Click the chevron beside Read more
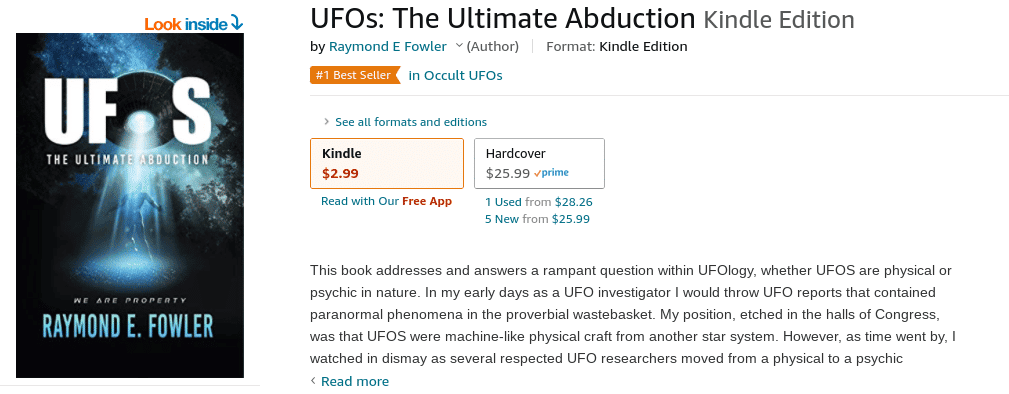This screenshot has width=1009, height=394. tap(313, 381)
